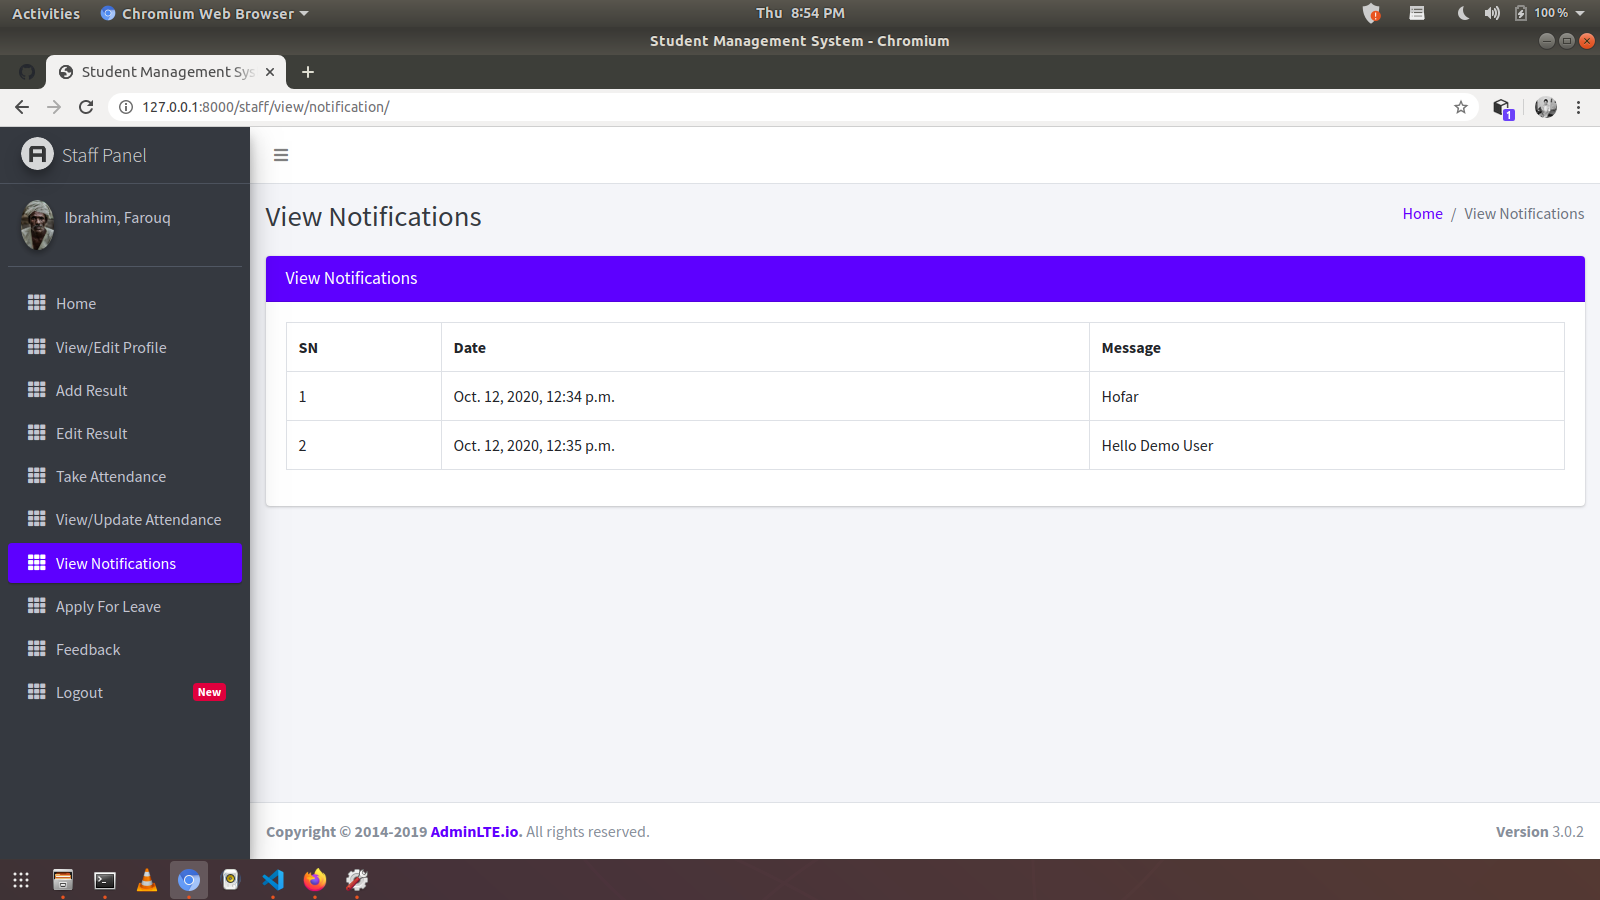The image size is (1600, 900).
Task: Click the 'Hello Demo User' message cell
Action: point(1326,445)
